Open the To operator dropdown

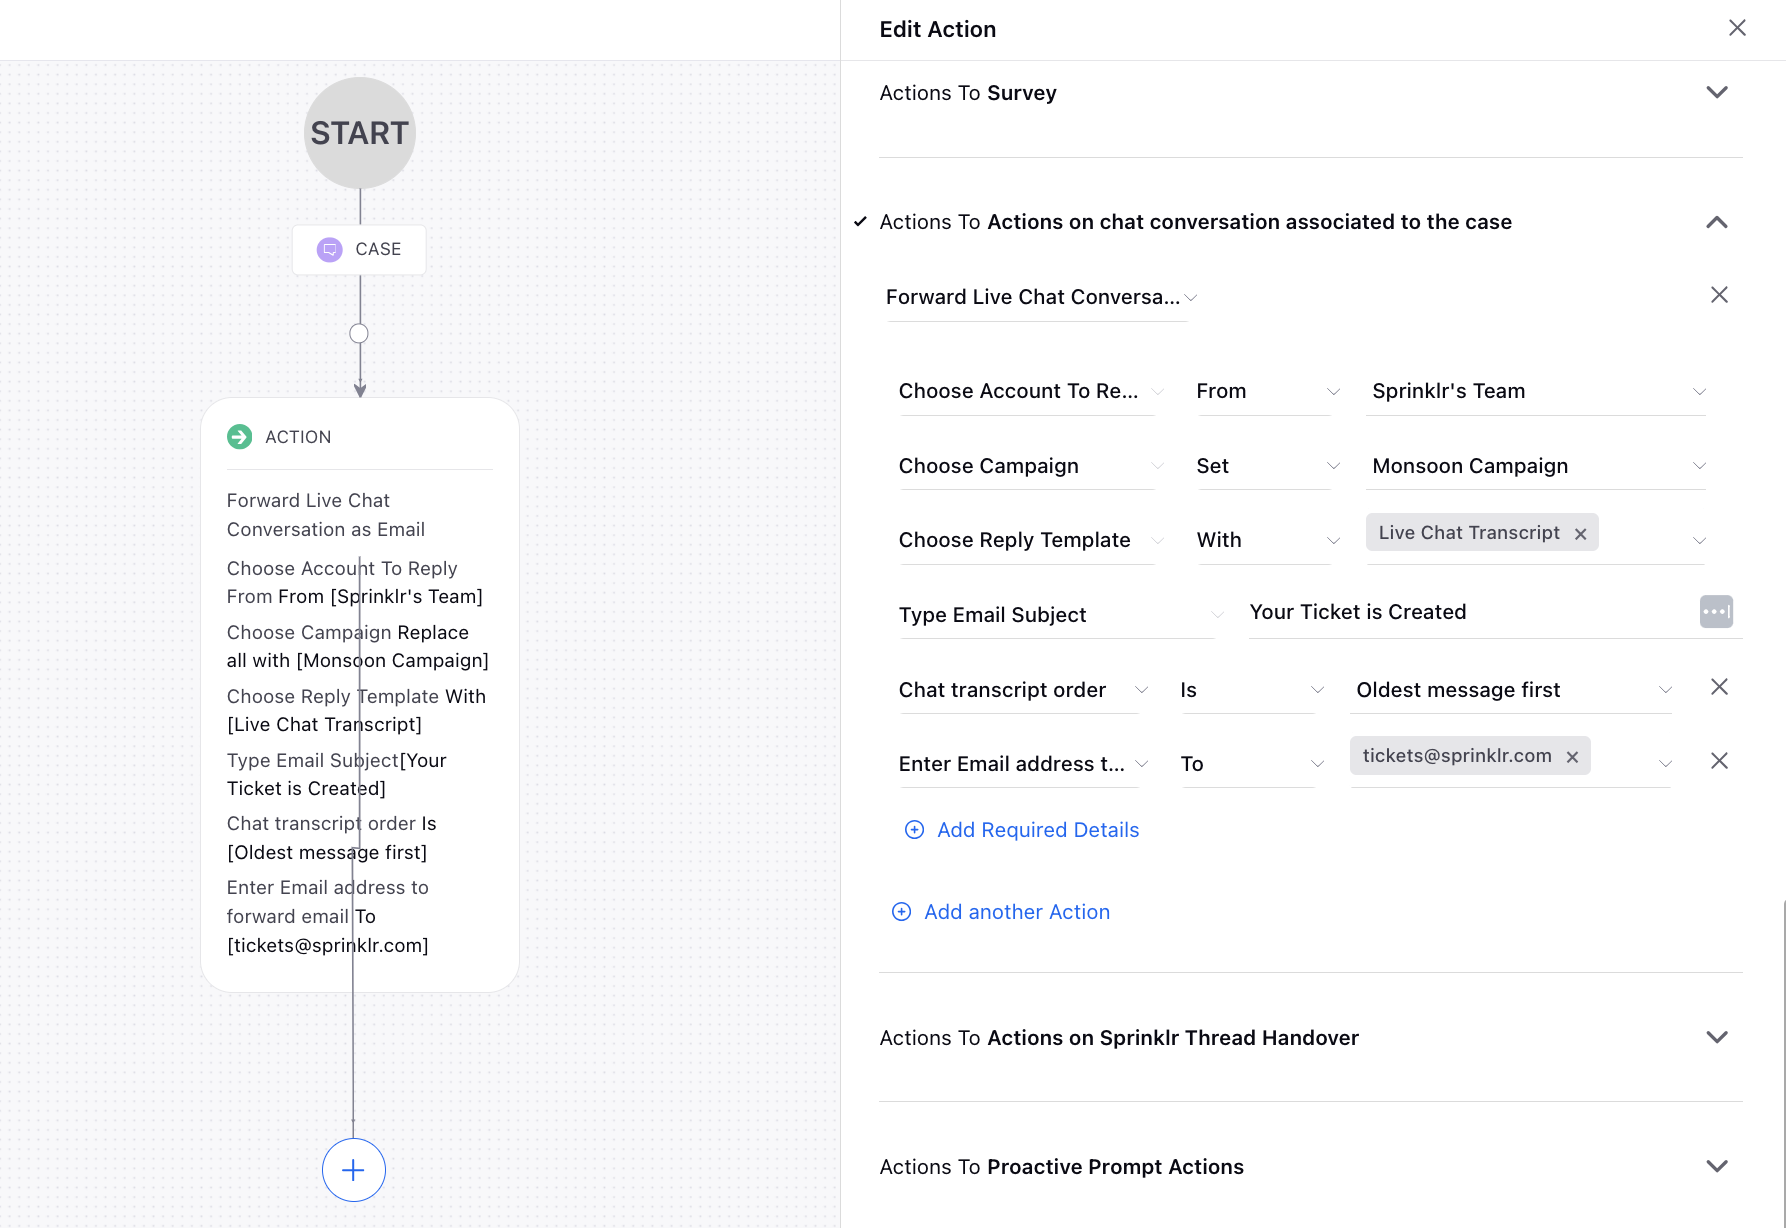(x=1252, y=764)
